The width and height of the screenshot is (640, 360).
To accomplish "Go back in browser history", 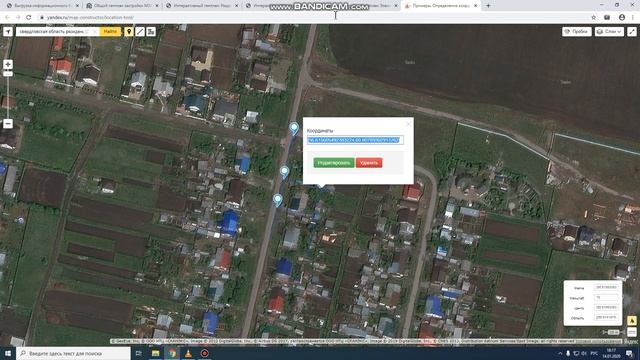I will pos(7,17).
